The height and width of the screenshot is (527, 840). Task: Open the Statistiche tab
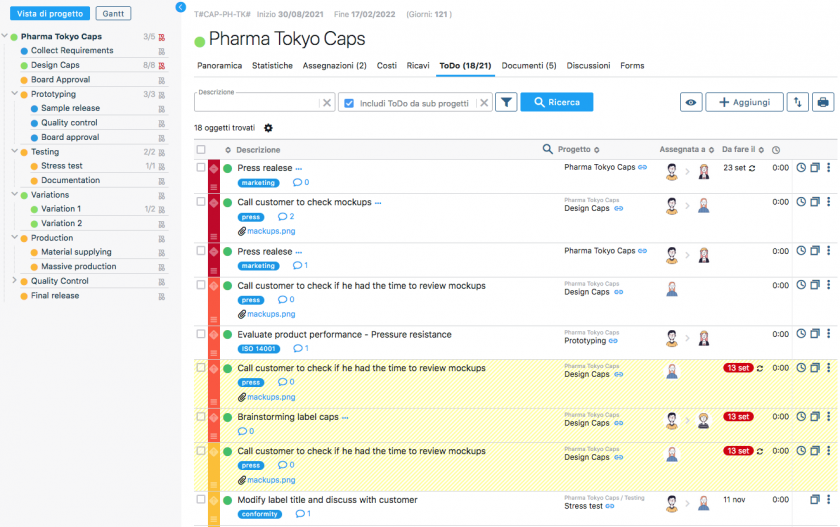[x=272, y=66]
